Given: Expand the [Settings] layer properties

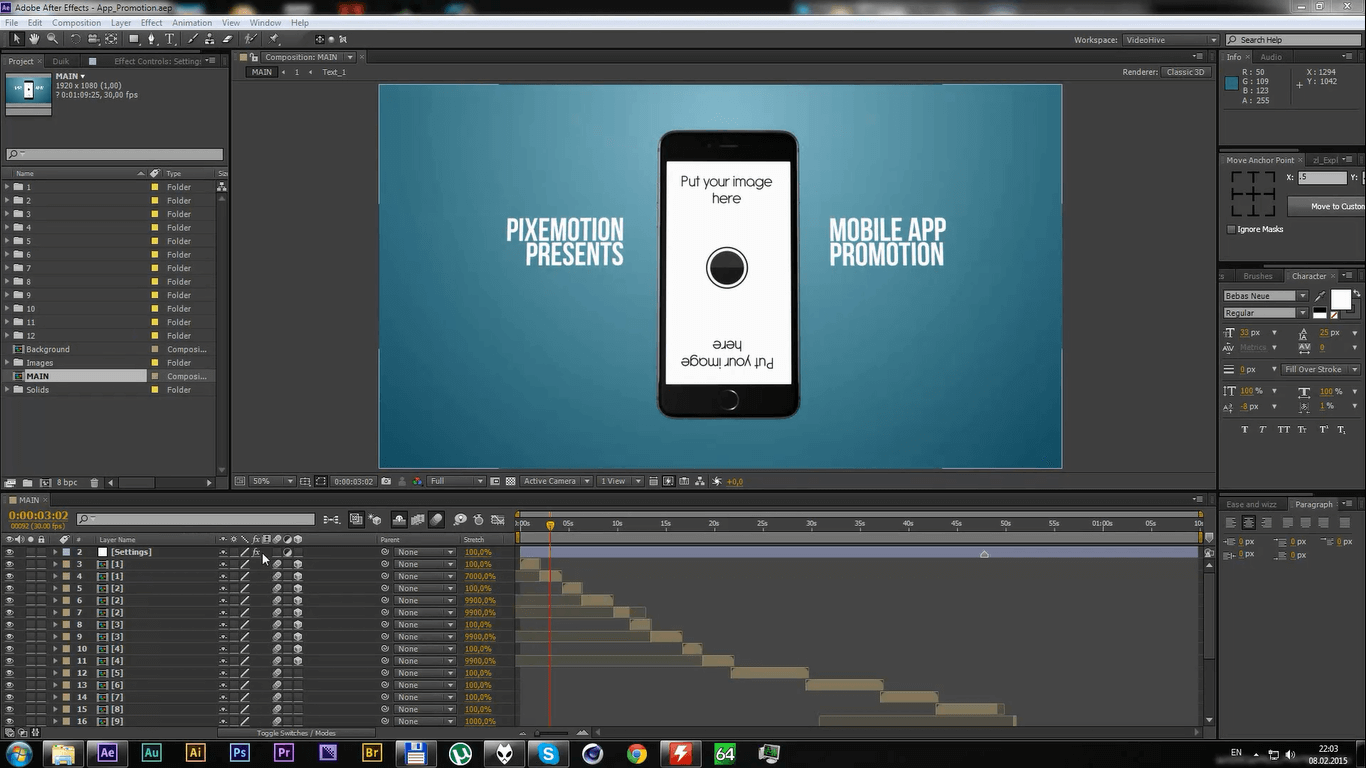Looking at the screenshot, I should click(56, 552).
